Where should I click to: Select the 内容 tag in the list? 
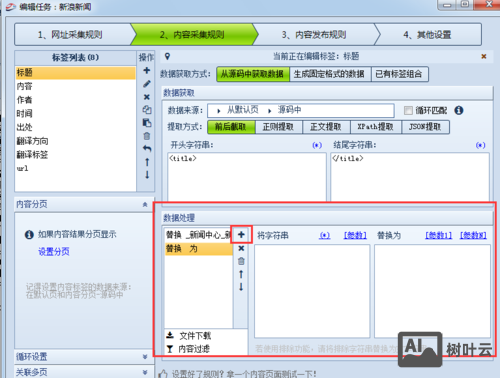[75, 86]
